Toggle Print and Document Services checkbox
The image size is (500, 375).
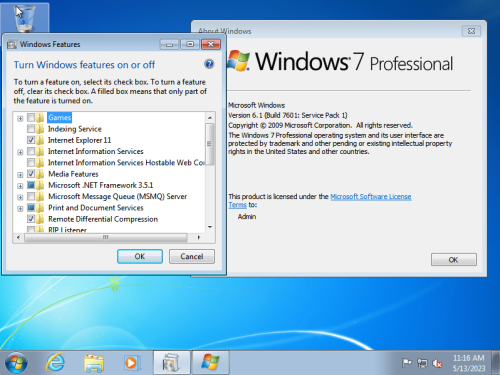coord(31,208)
